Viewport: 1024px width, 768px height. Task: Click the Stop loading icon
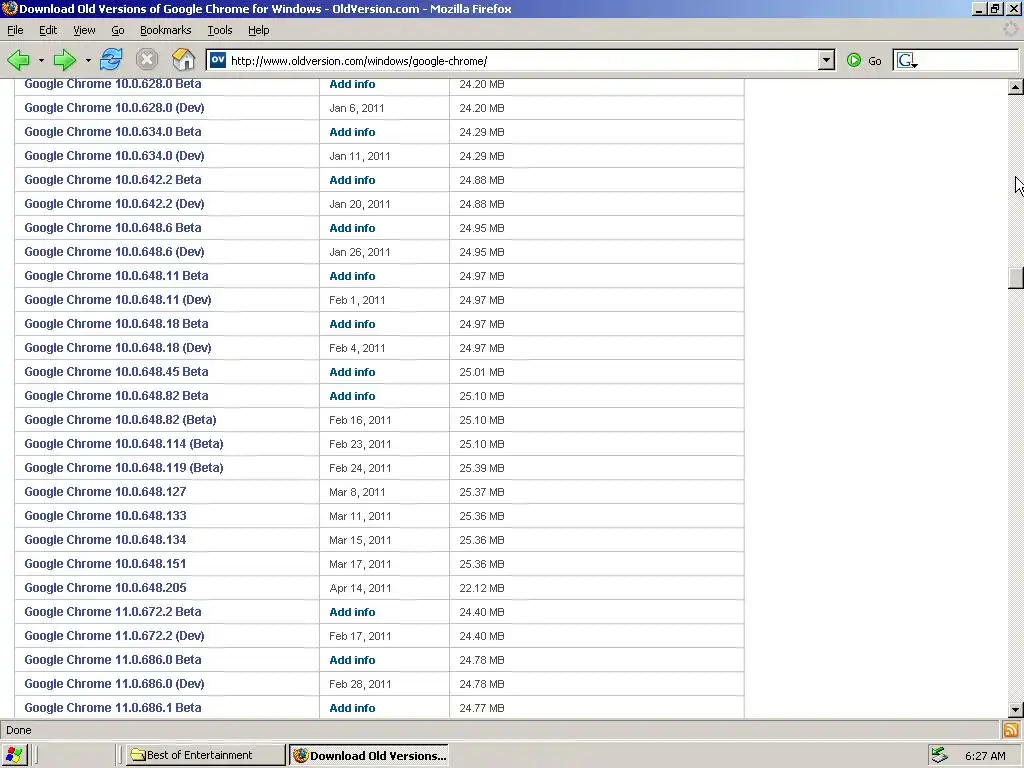click(147, 60)
